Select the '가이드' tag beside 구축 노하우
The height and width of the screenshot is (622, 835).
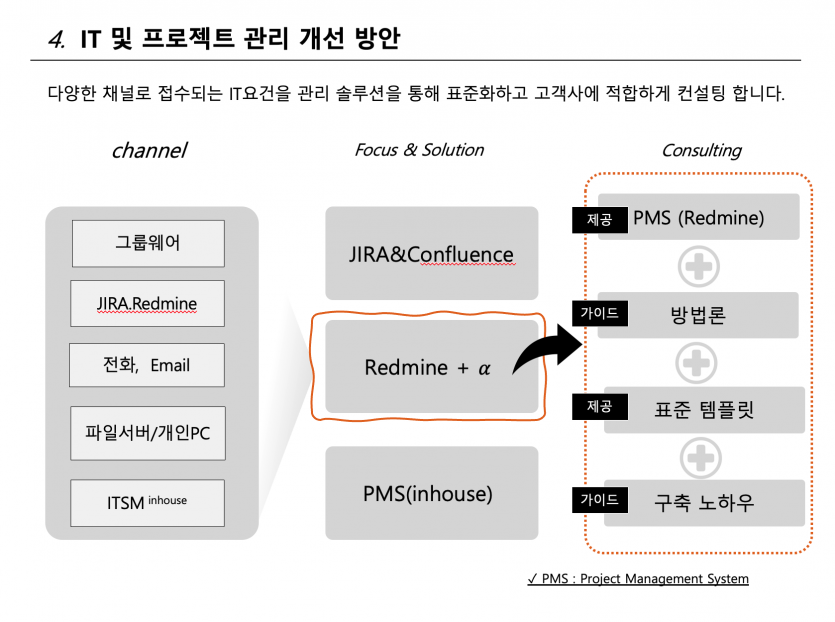pos(600,500)
